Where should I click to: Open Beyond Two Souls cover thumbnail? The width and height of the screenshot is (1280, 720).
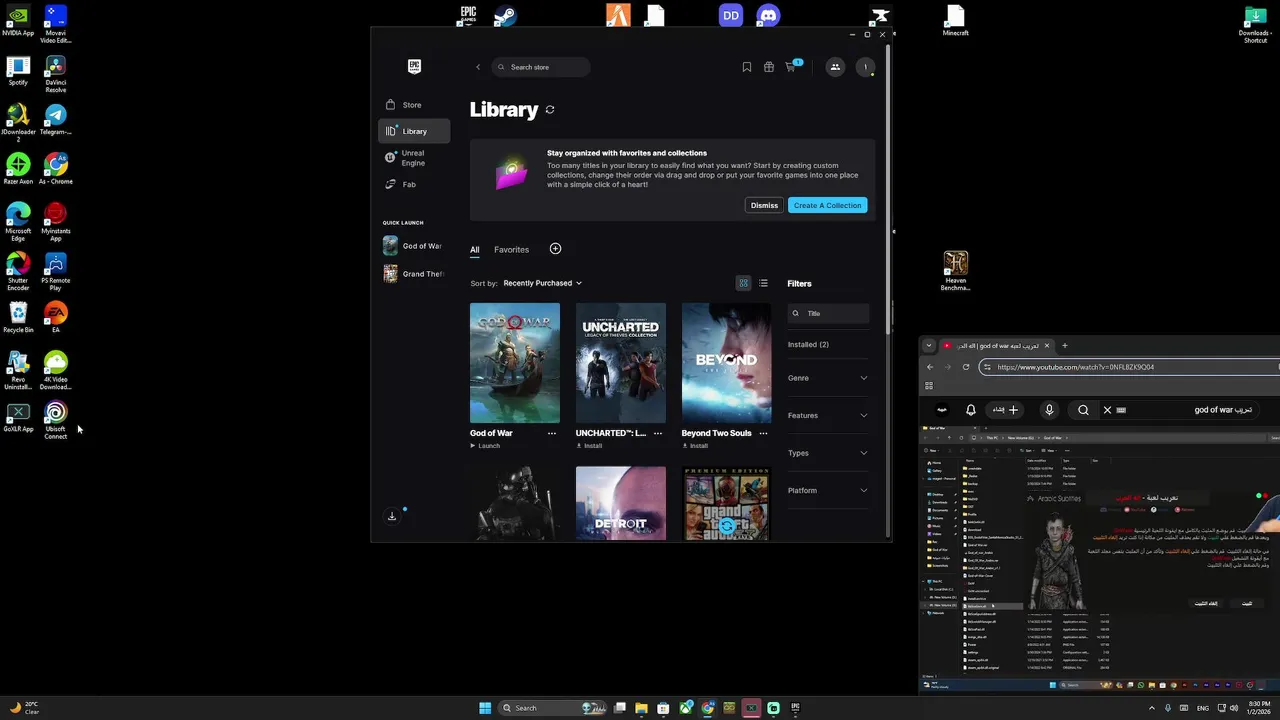pos(727,363)
